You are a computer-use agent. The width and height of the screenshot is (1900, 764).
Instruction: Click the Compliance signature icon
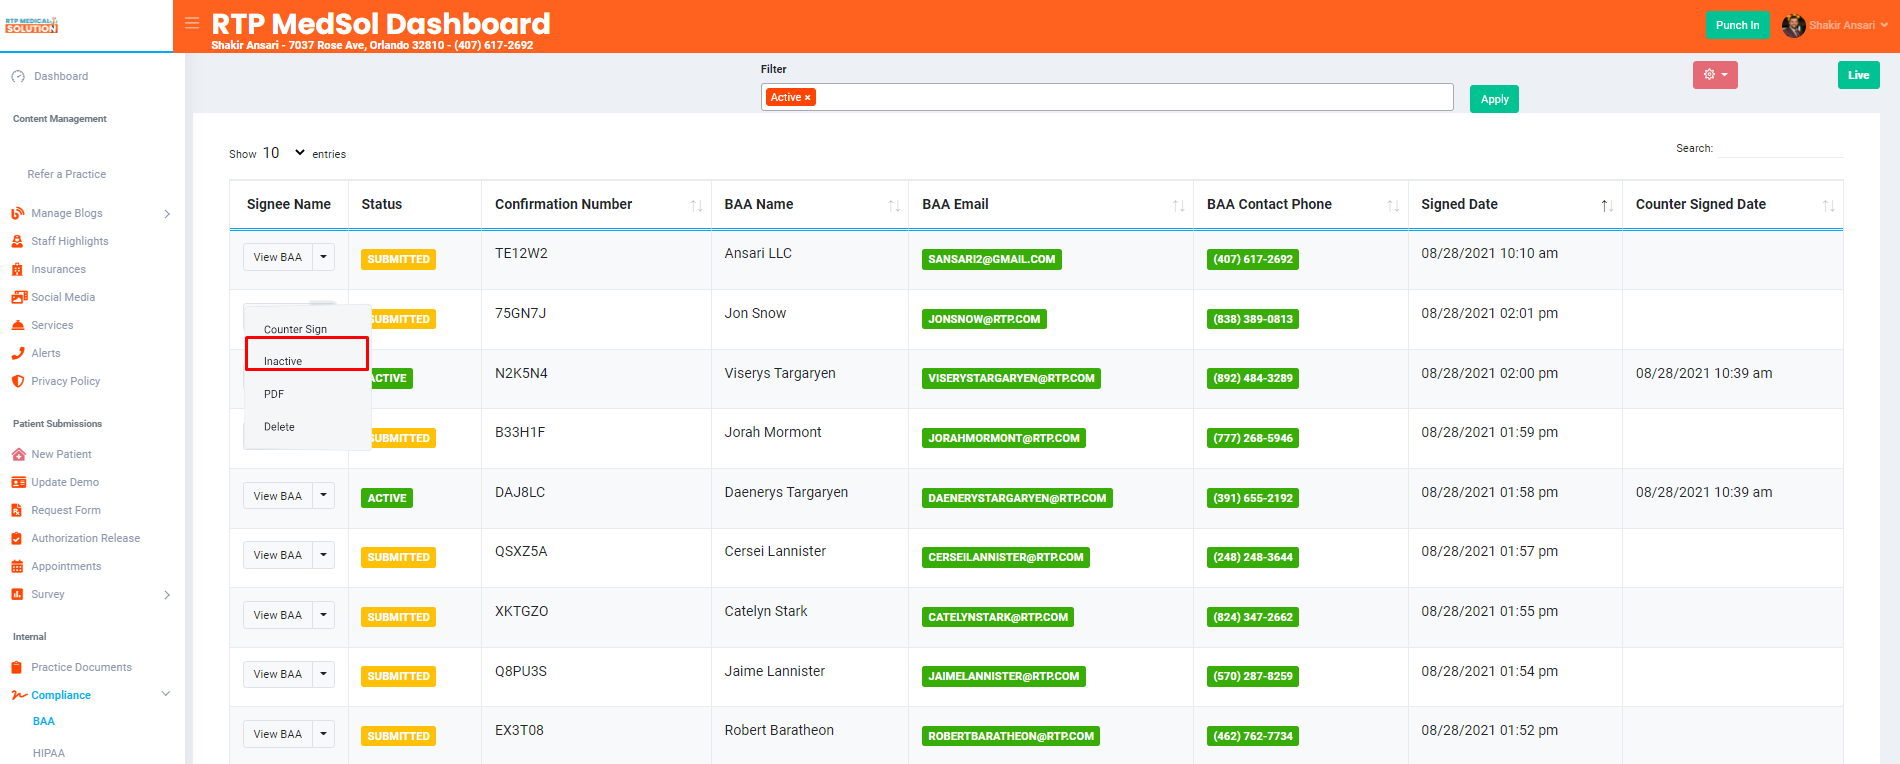[x=19, y=695]
